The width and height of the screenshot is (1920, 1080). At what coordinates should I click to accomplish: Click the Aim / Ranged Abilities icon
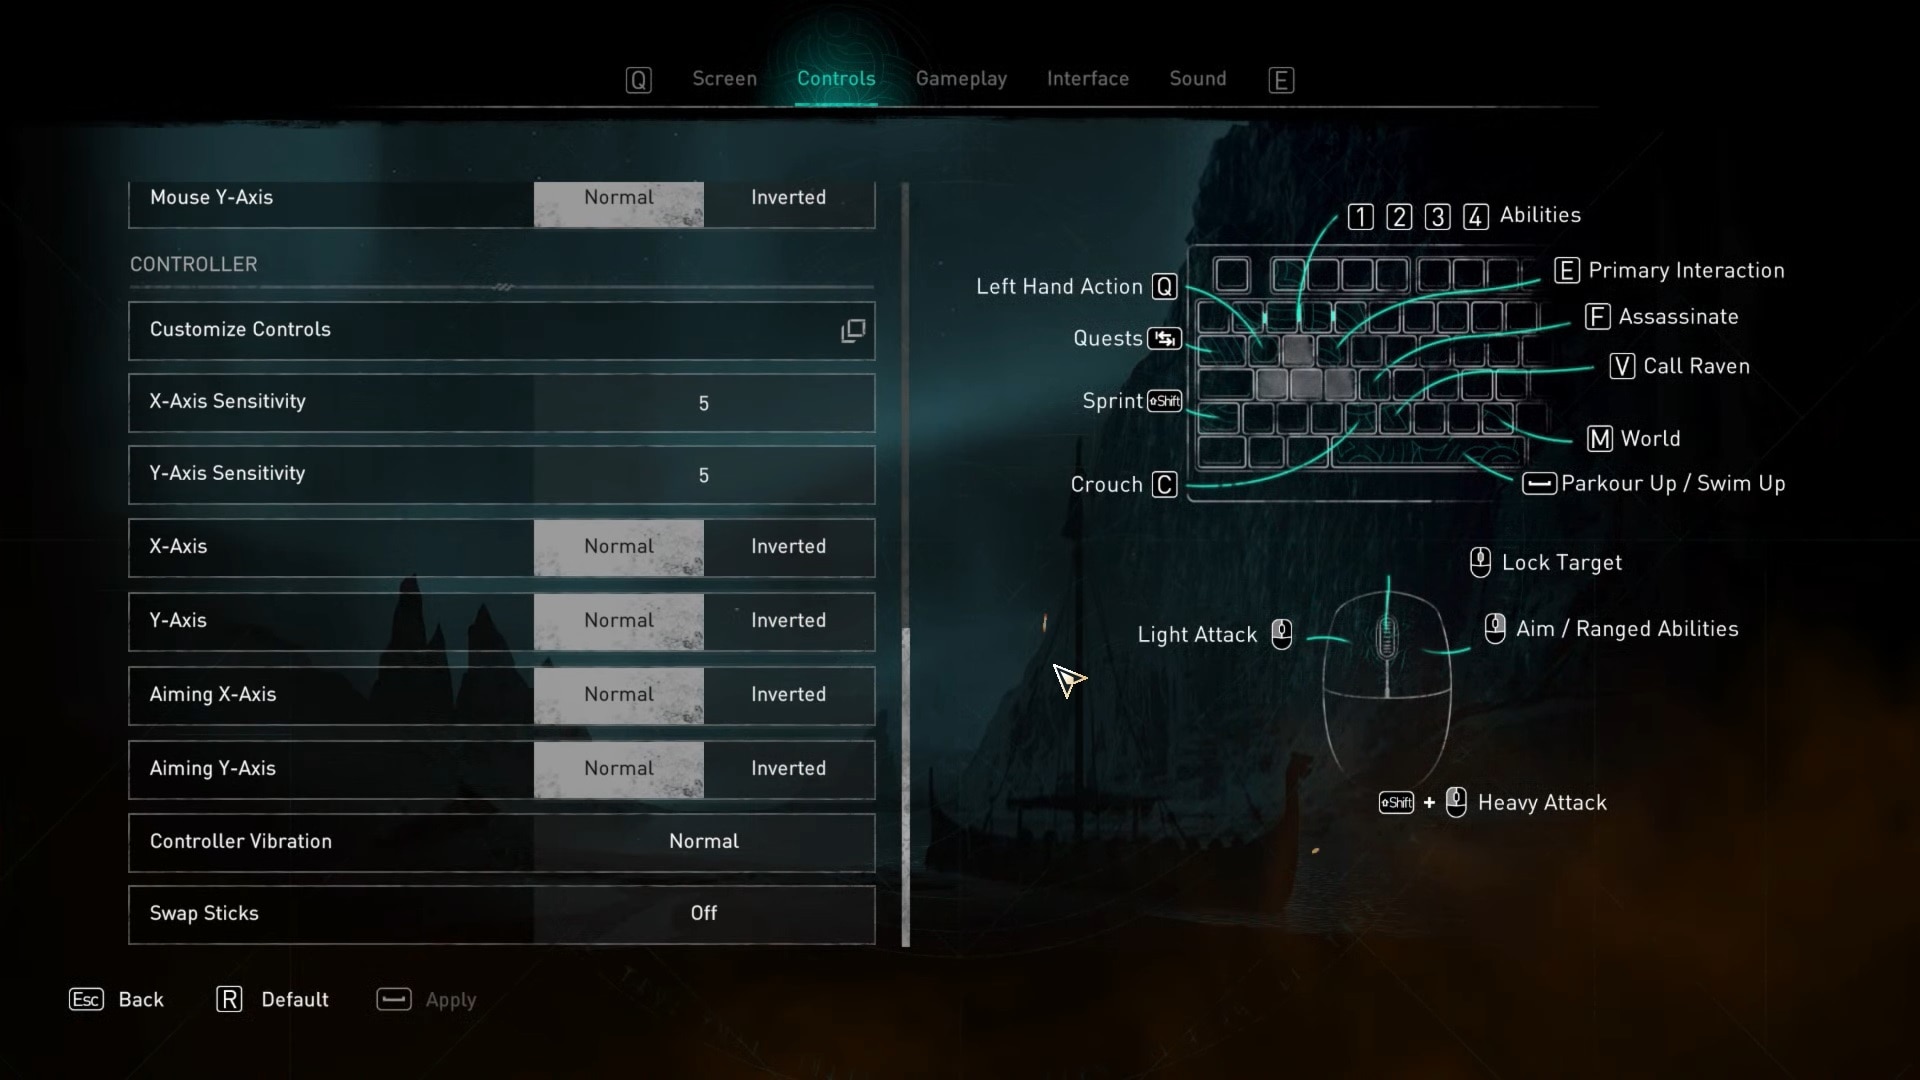coord(1494,628)
